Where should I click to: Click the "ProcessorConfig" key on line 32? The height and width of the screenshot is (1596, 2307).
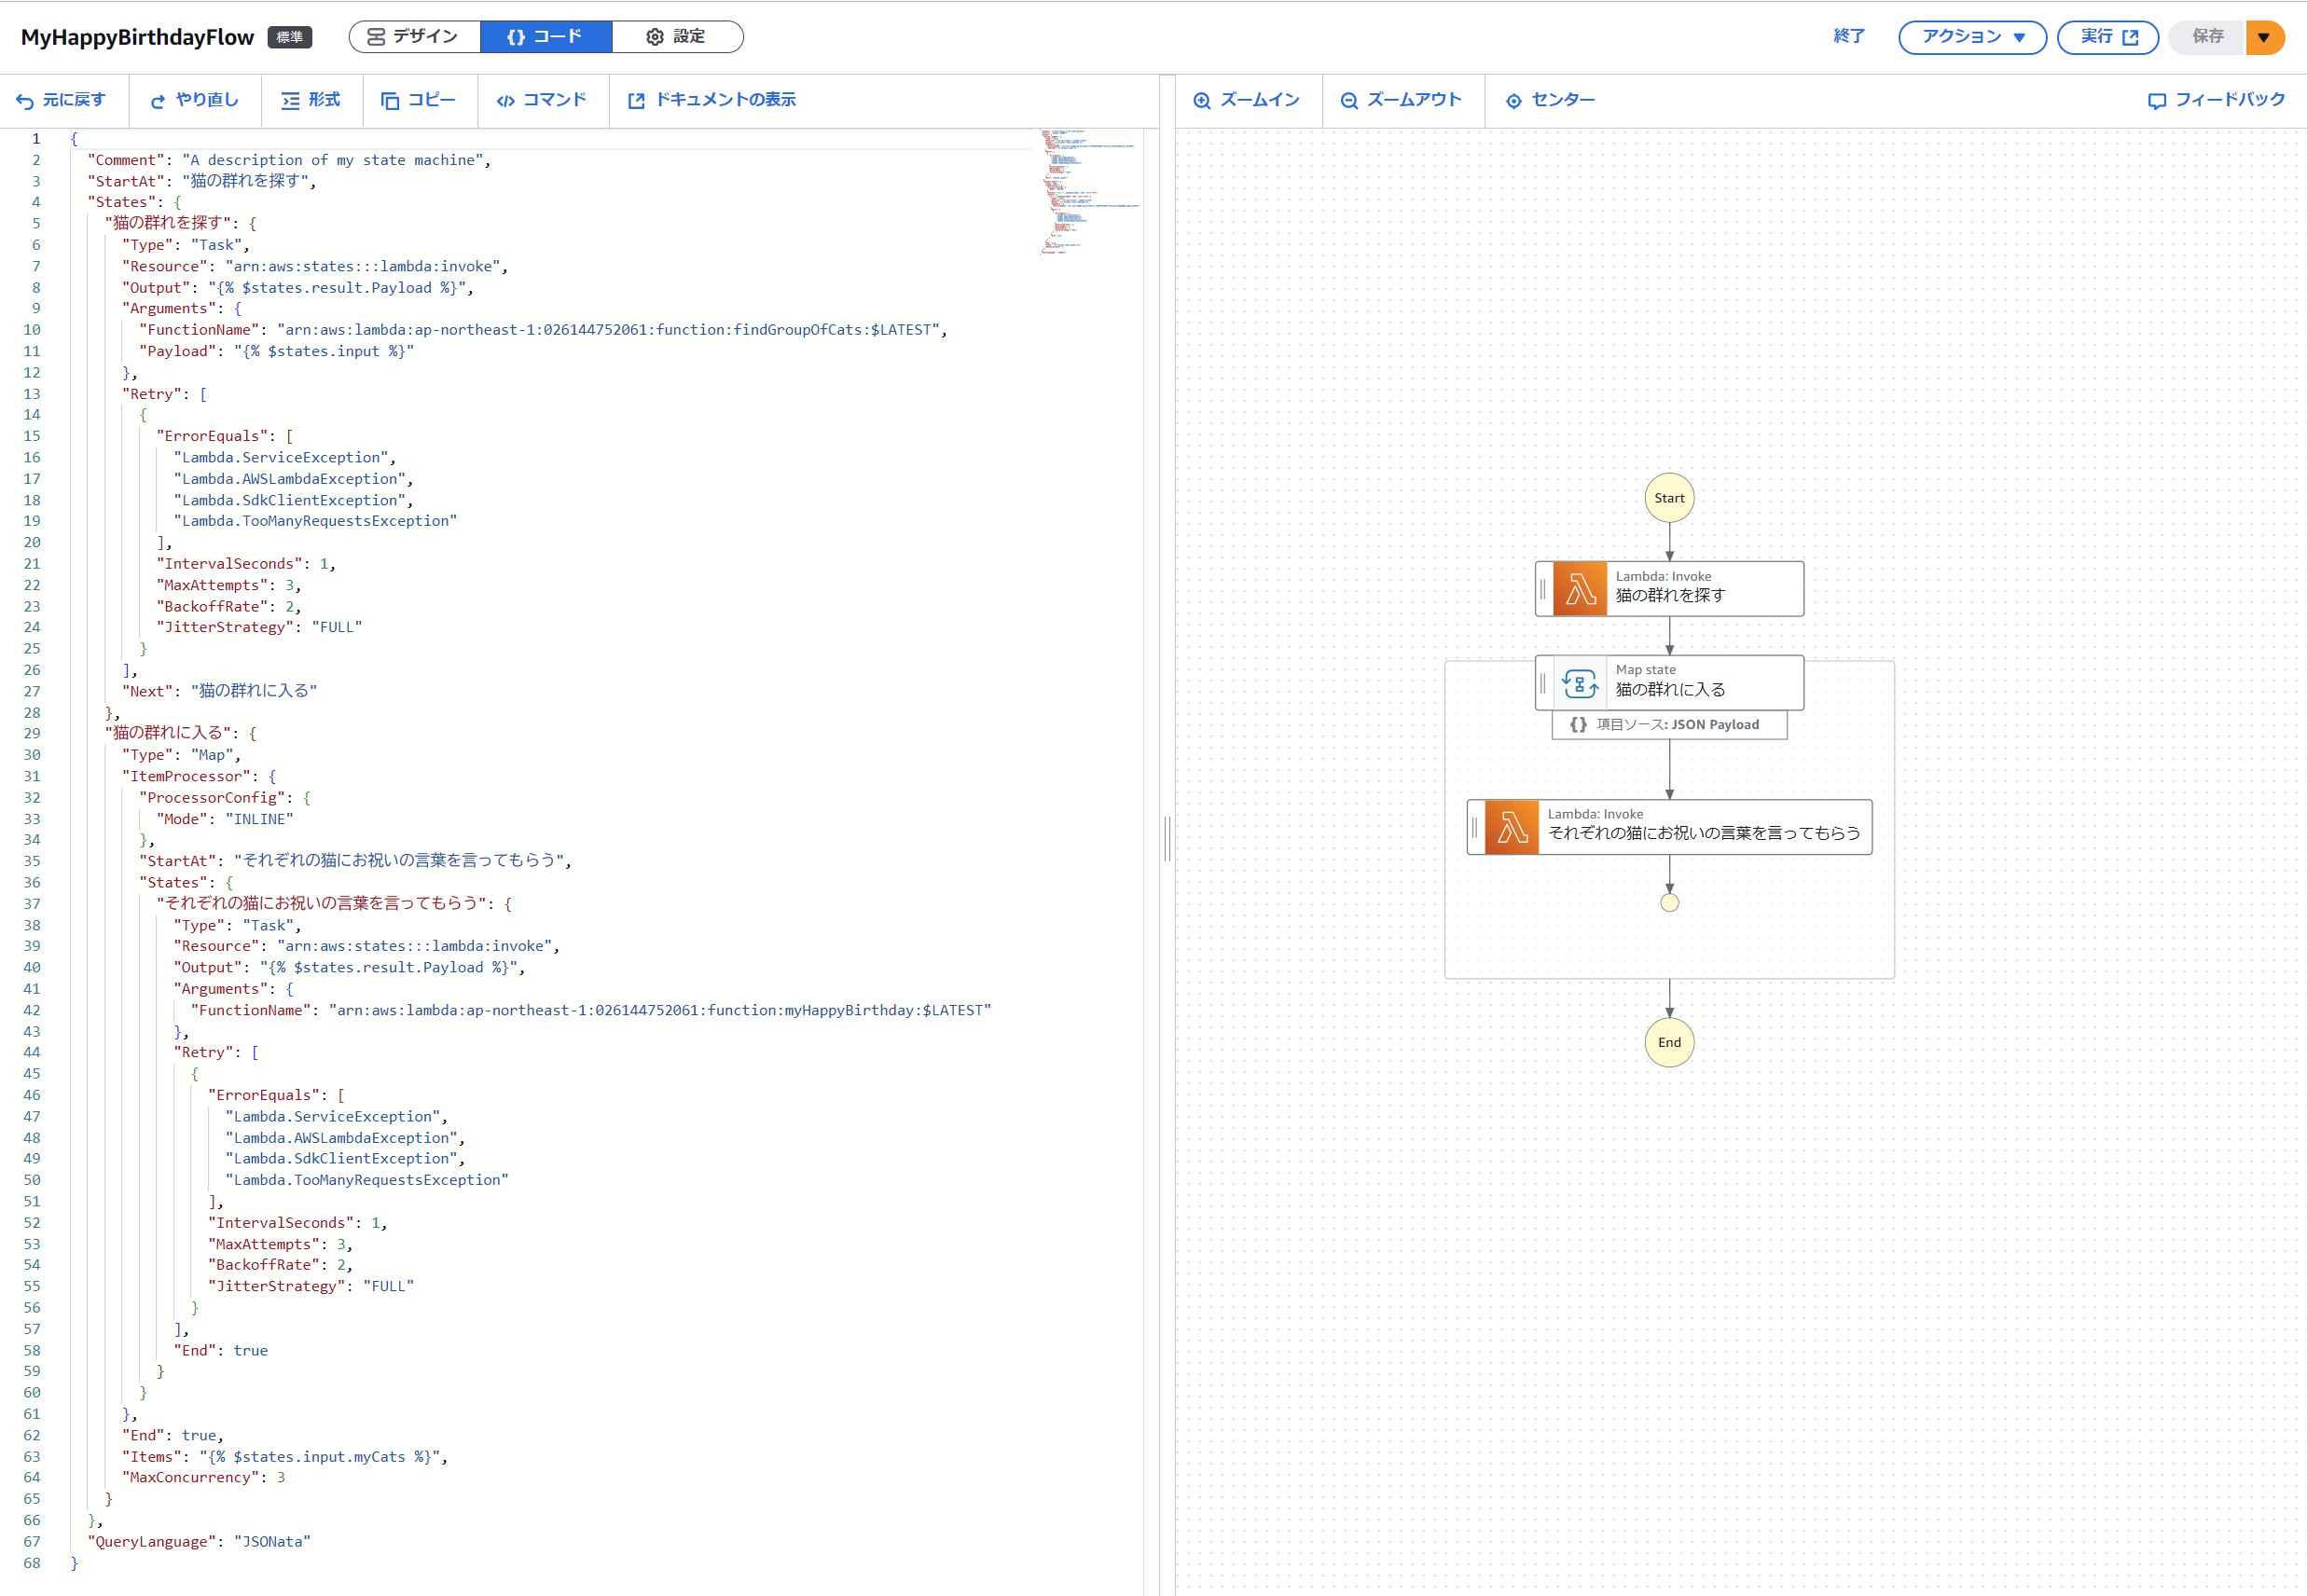click(x=212, y=798)
